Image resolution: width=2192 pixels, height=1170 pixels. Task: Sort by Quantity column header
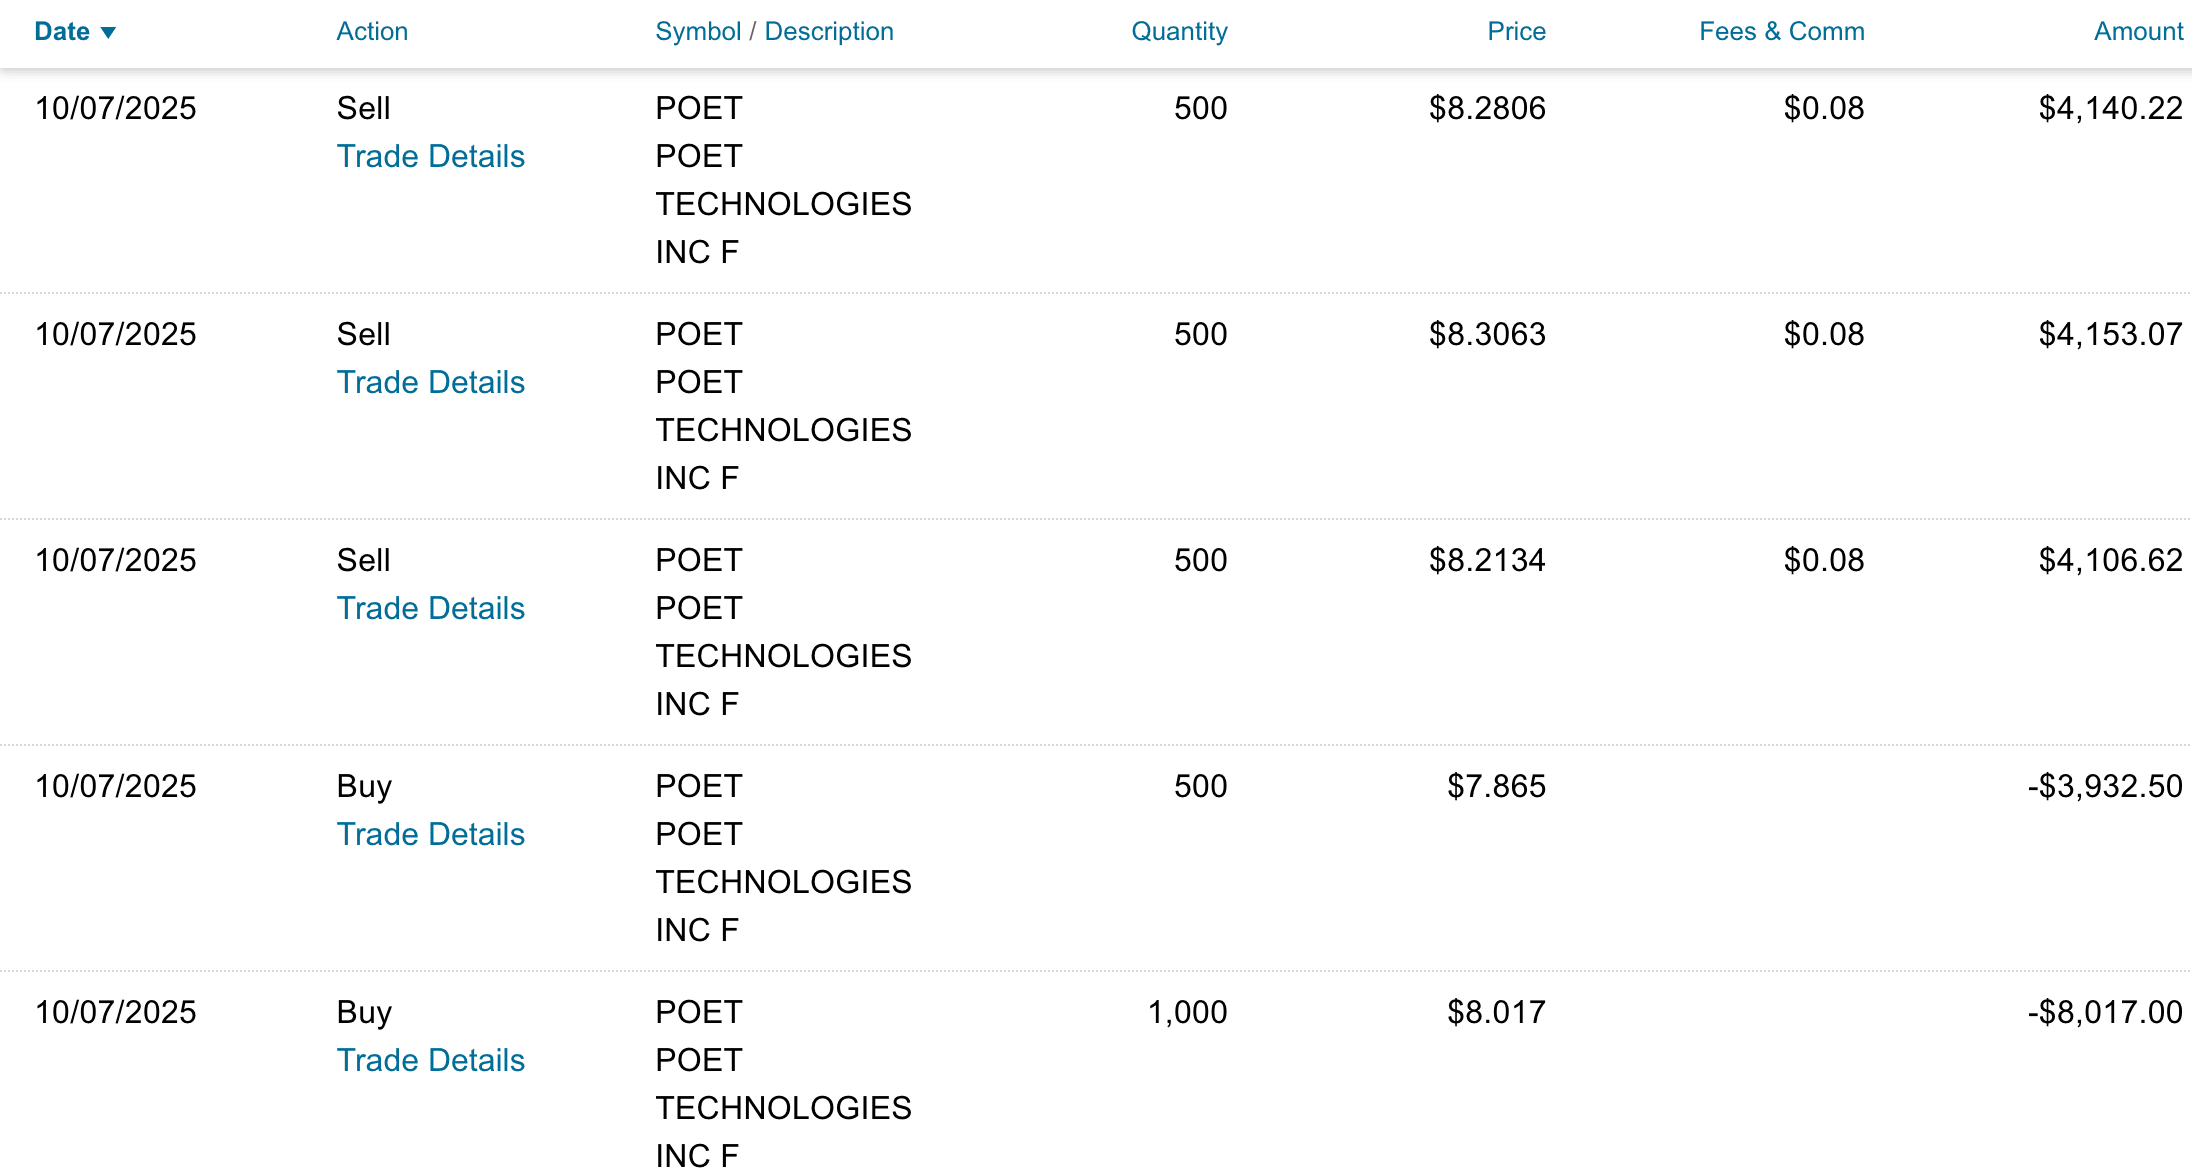(x=1178, y=32)
